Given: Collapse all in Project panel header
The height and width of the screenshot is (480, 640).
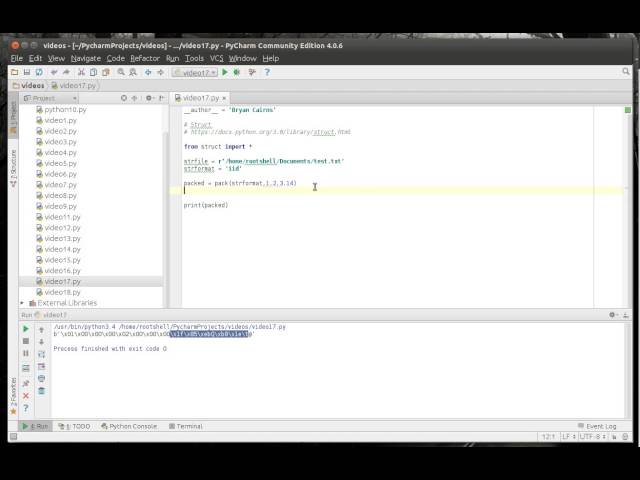Looking at the screenshot, I should 134,98.
